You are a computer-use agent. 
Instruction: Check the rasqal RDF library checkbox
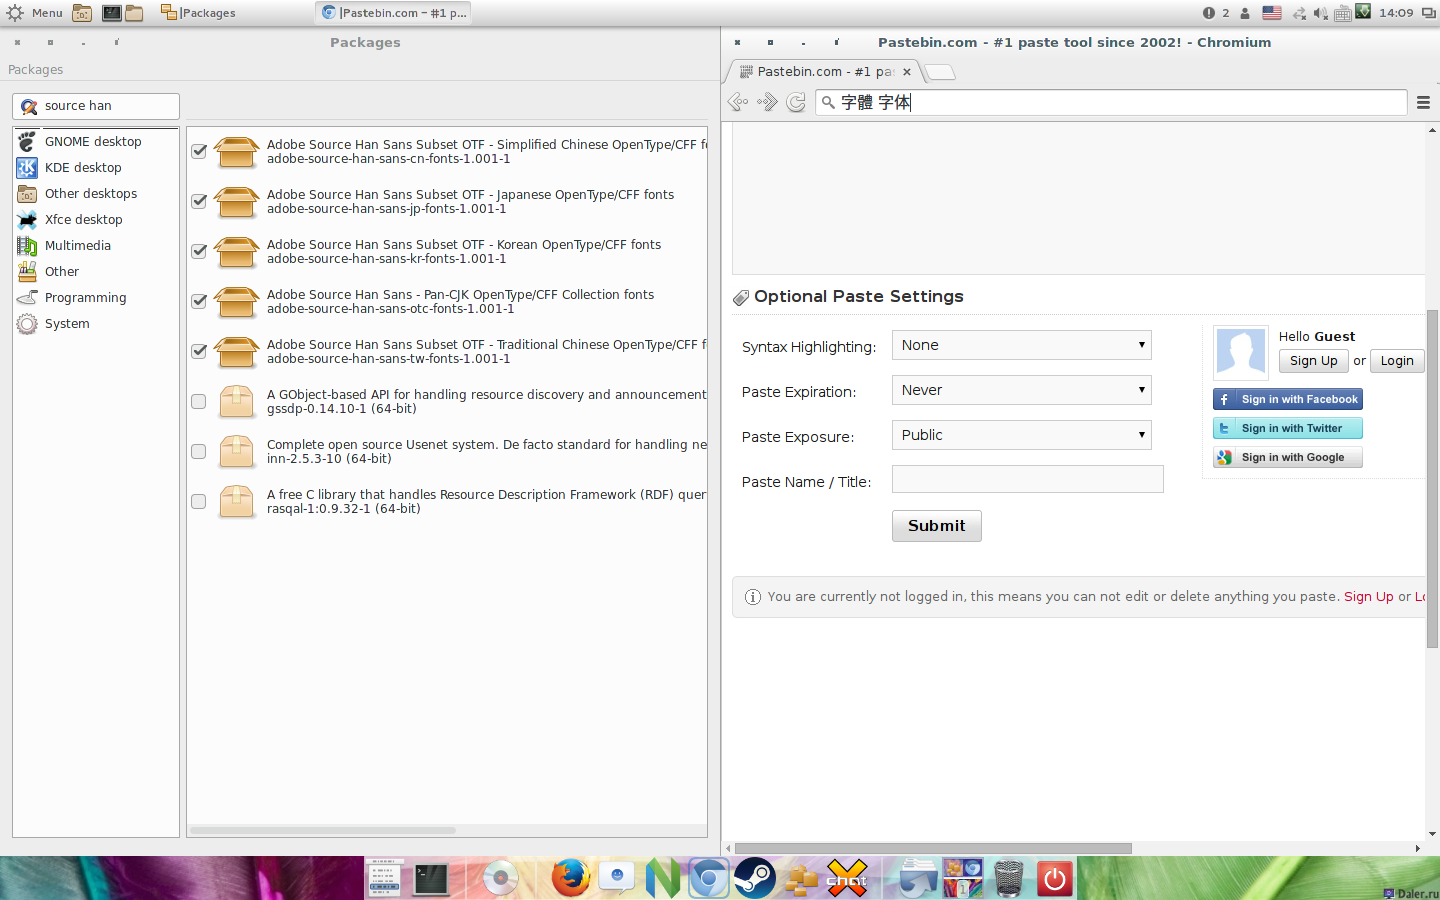coord(199,501)
